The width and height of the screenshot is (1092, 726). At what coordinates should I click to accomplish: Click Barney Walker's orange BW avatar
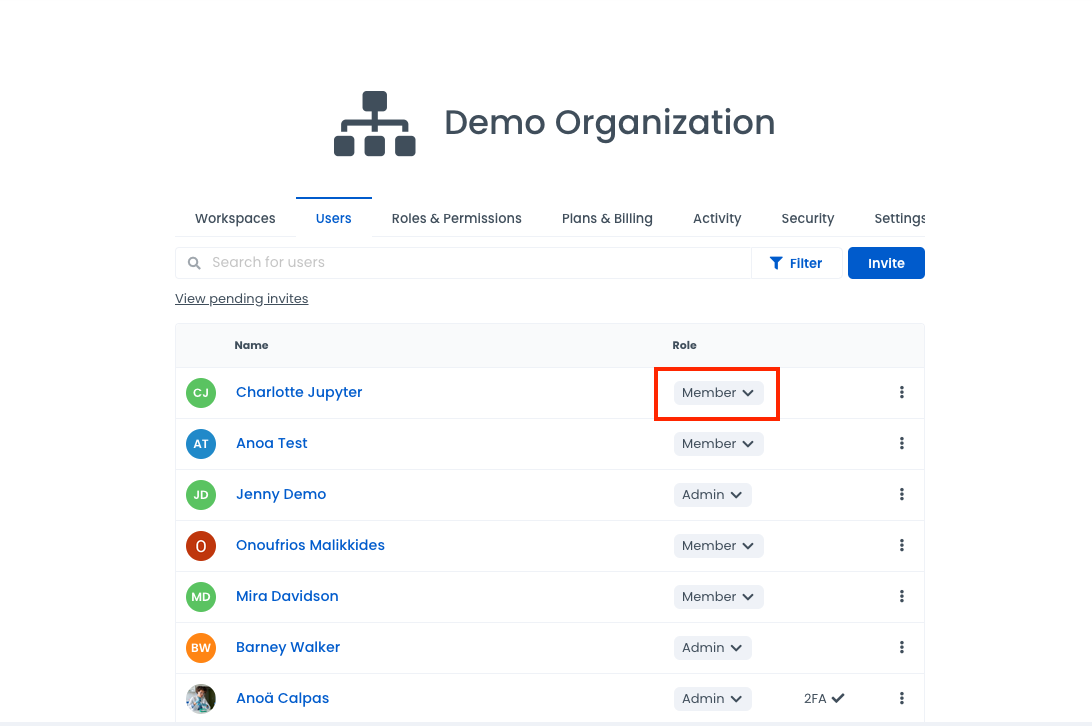201,648
